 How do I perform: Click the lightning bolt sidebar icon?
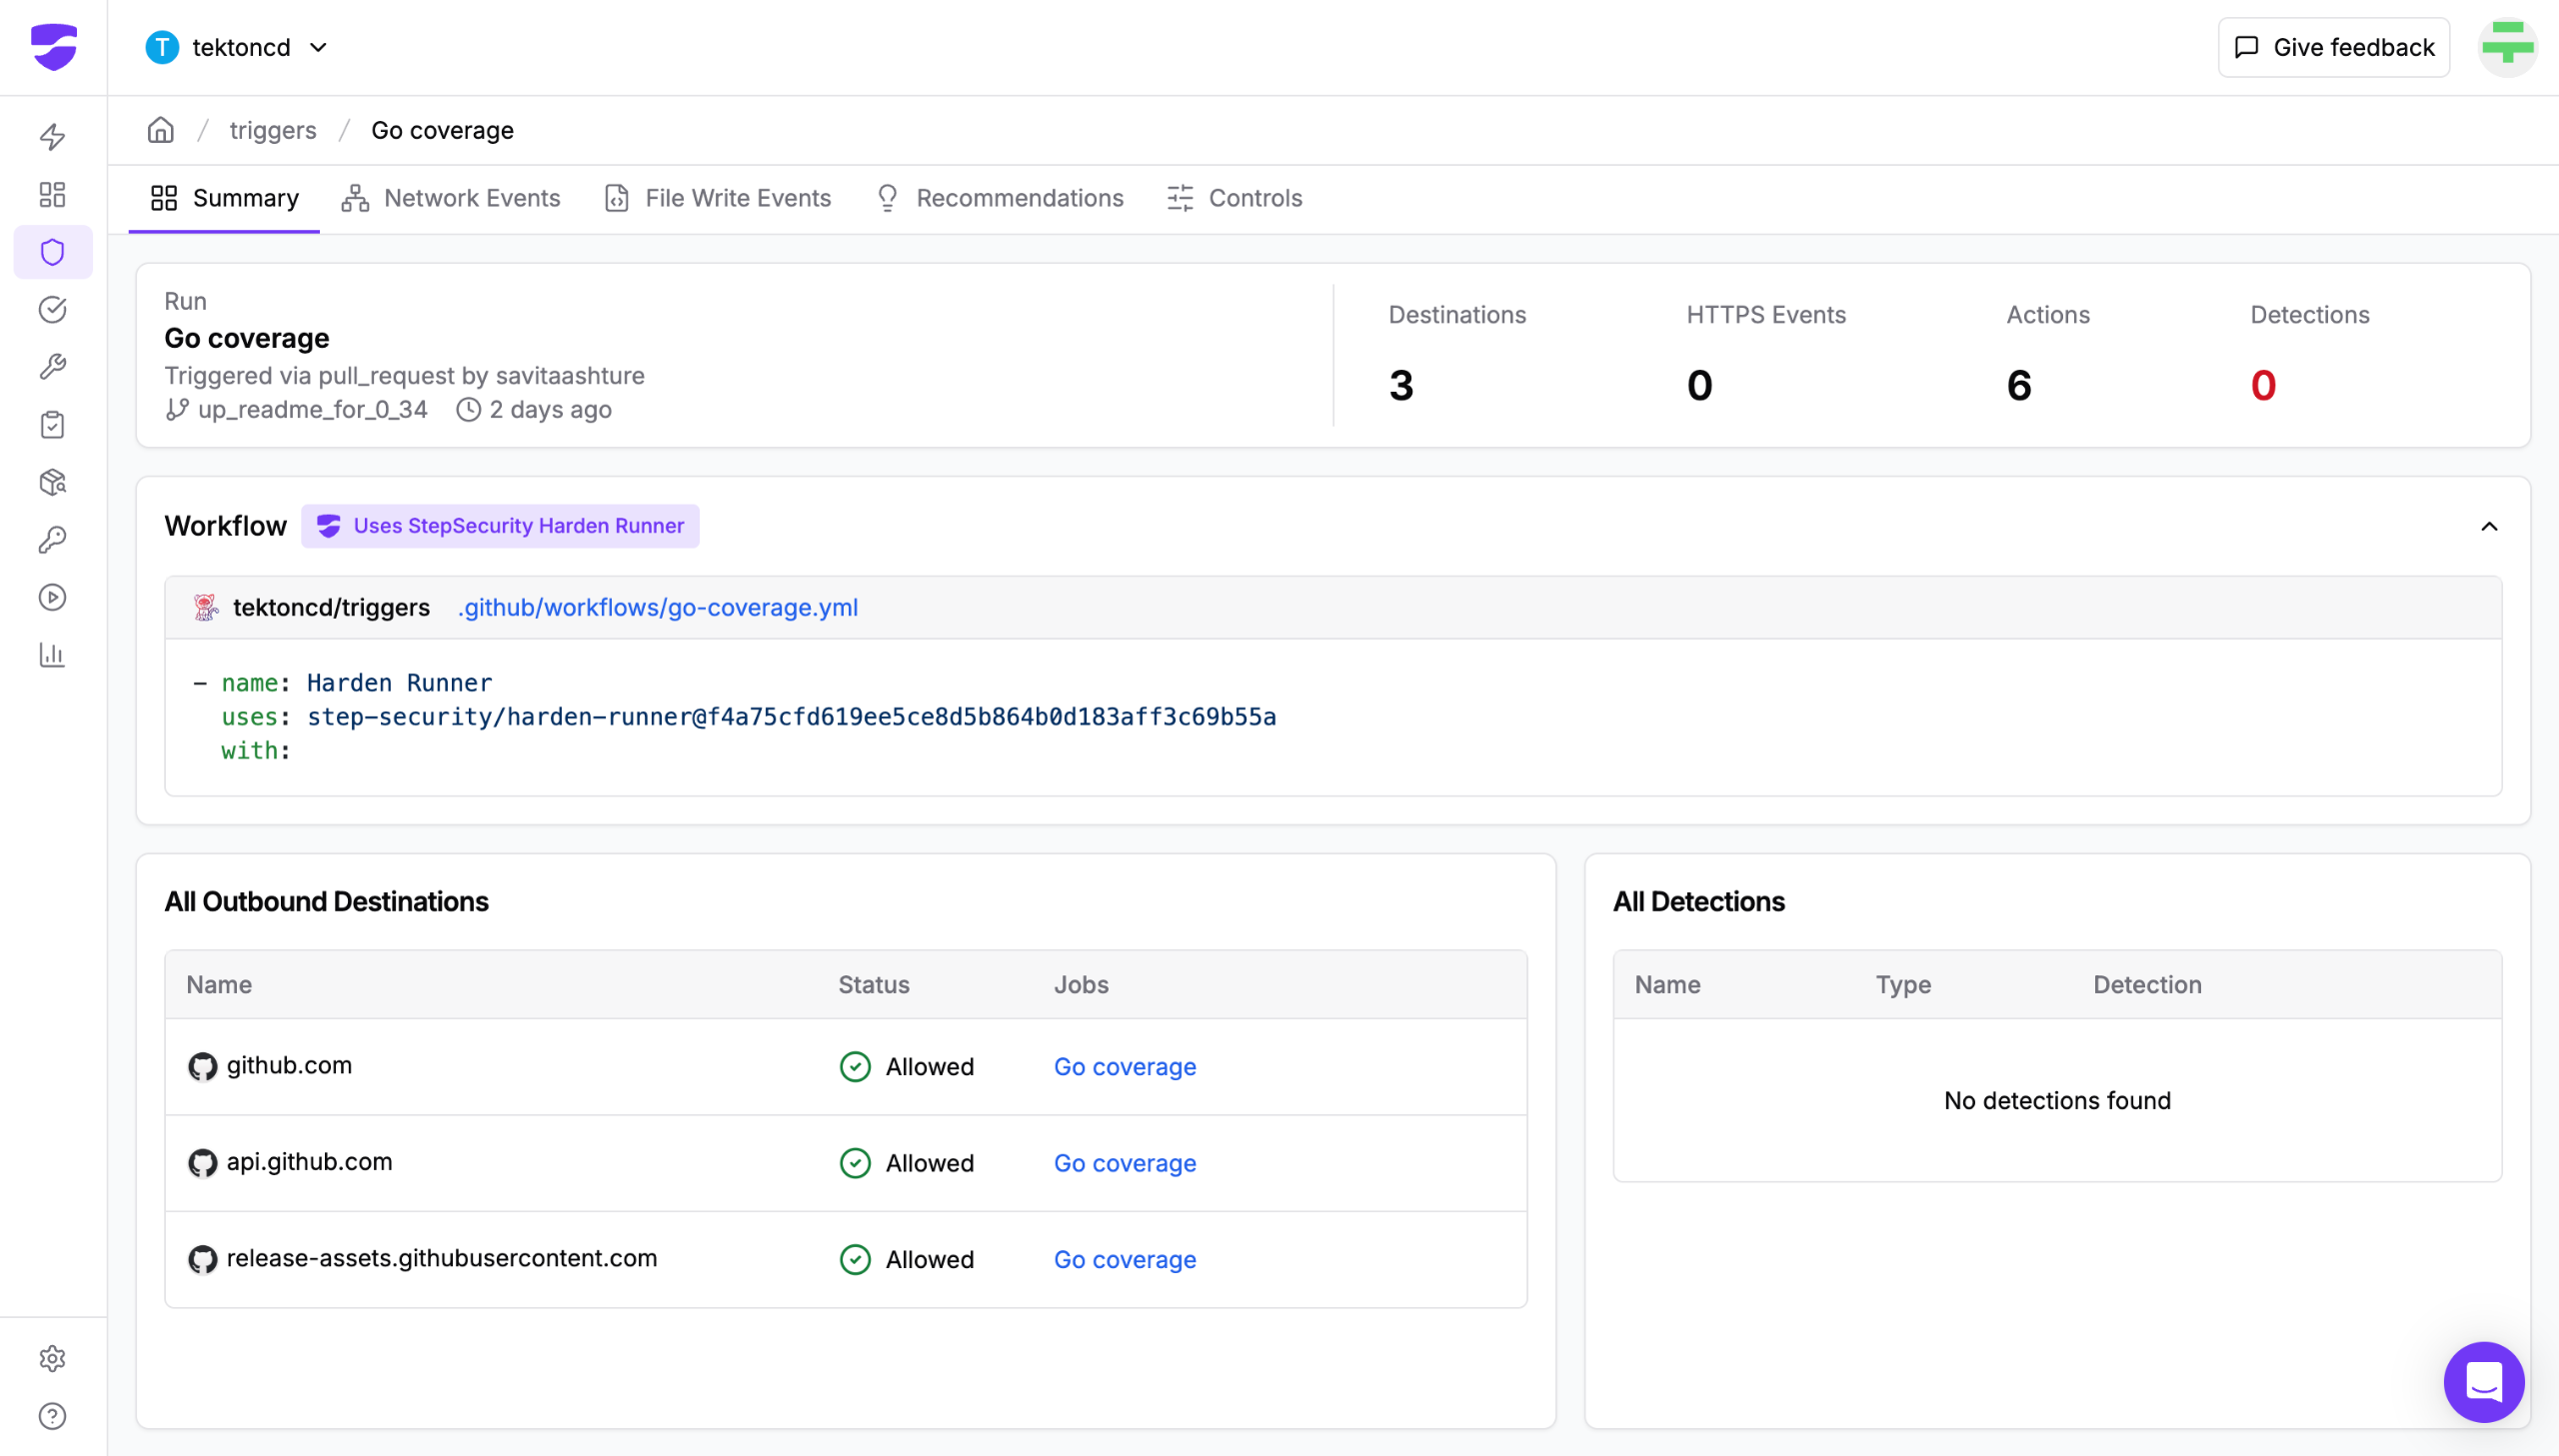tap(52, 136)
